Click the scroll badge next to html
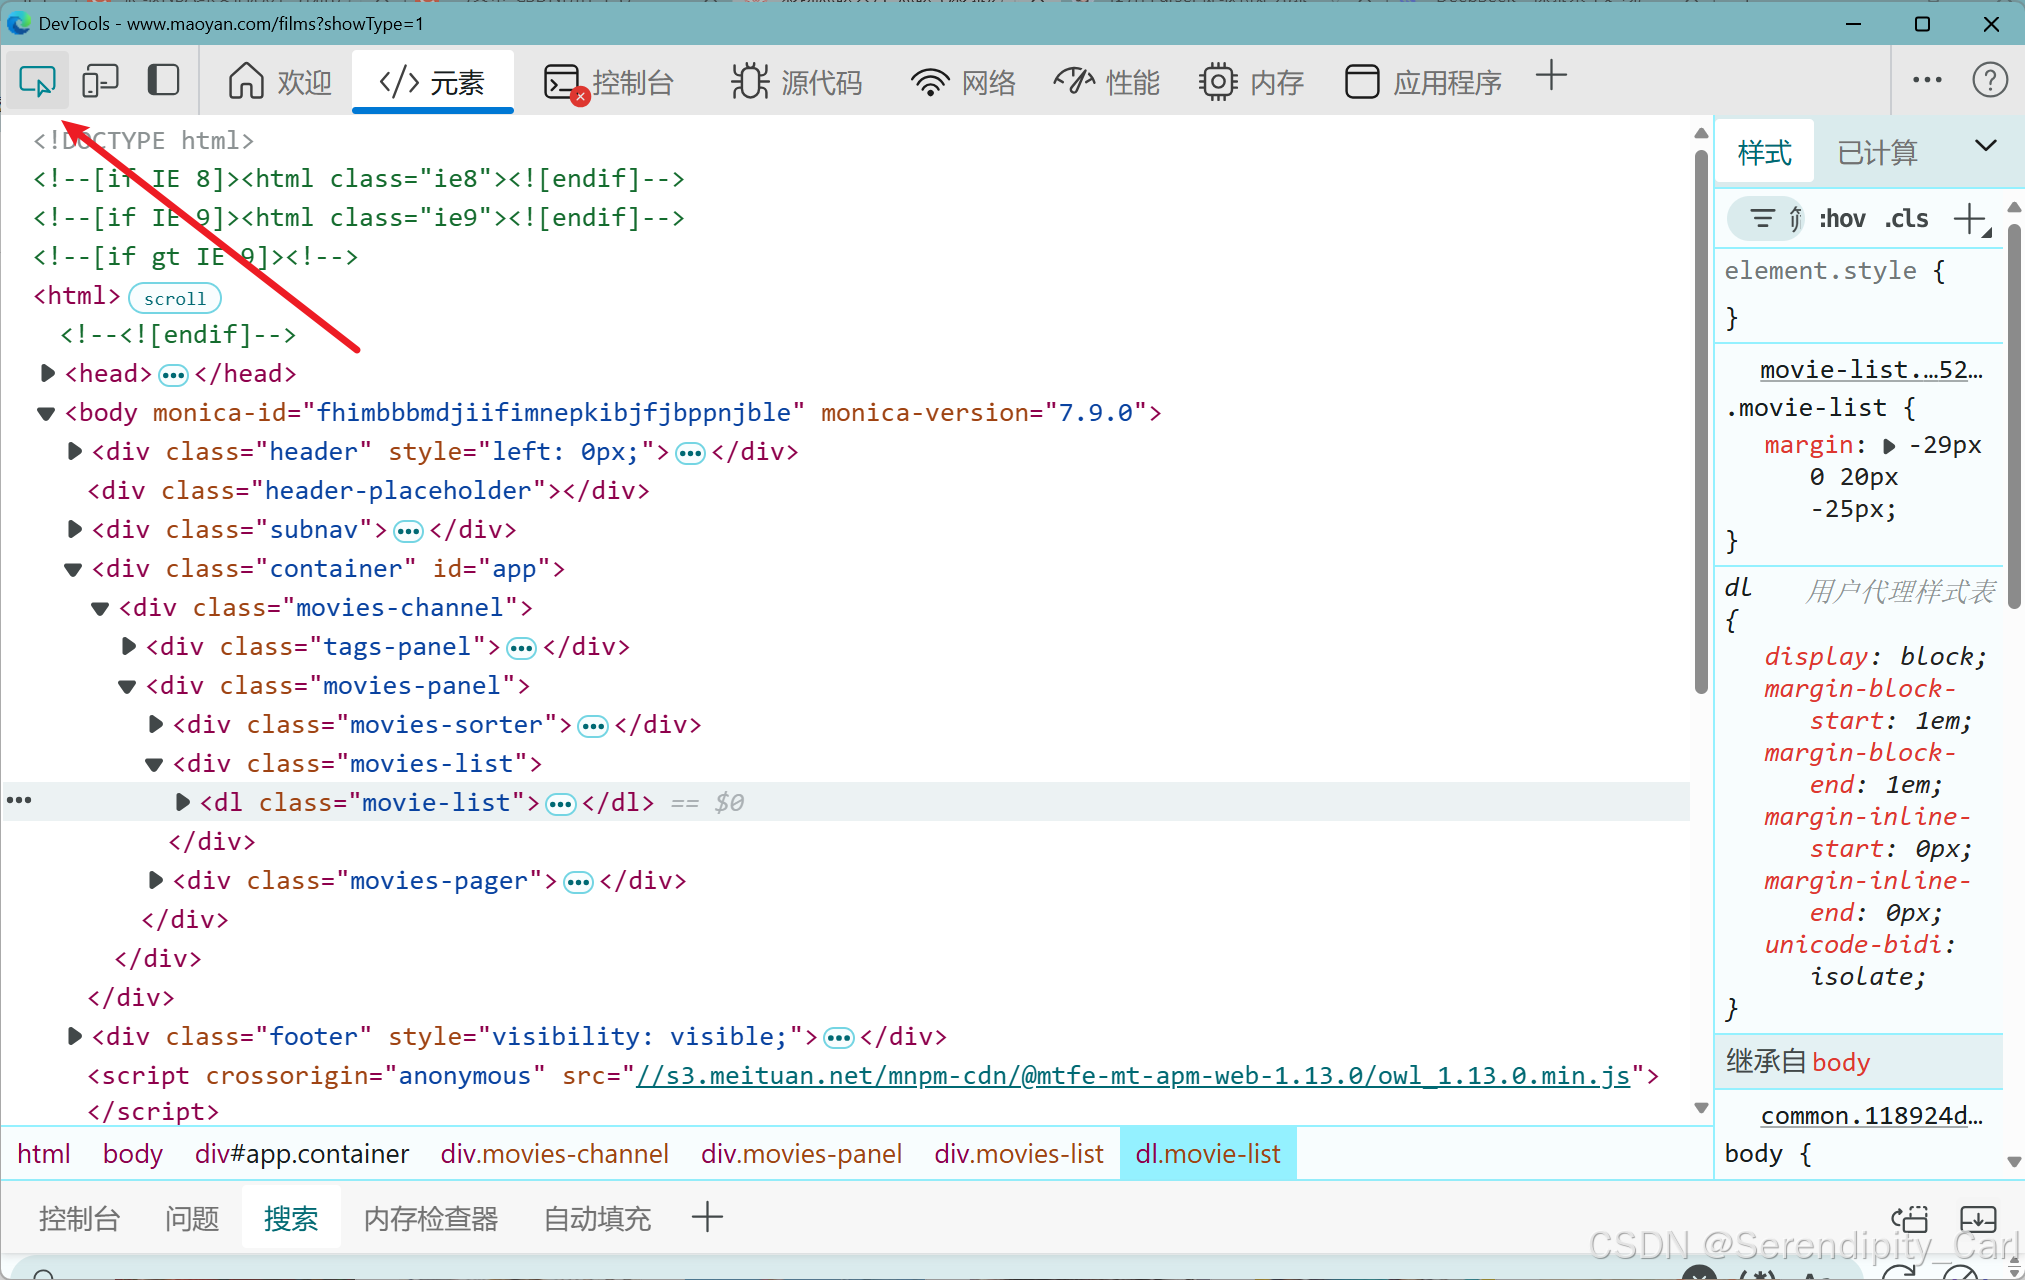 coord(175,298)
